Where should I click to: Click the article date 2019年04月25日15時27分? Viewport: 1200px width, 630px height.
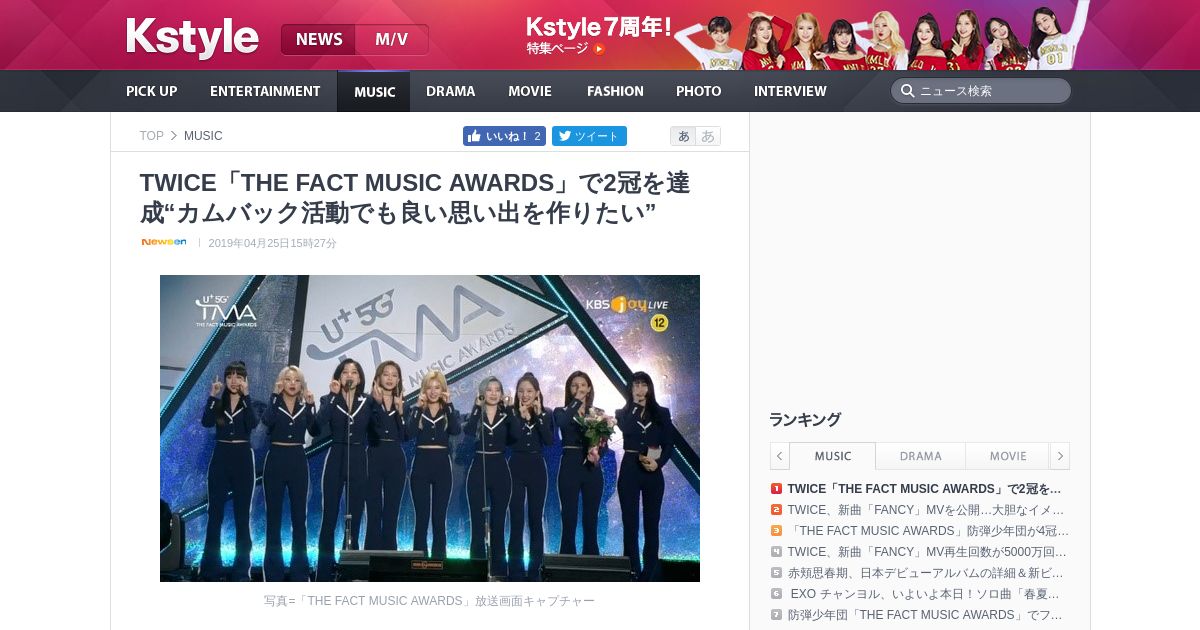[x=272, y=243]
